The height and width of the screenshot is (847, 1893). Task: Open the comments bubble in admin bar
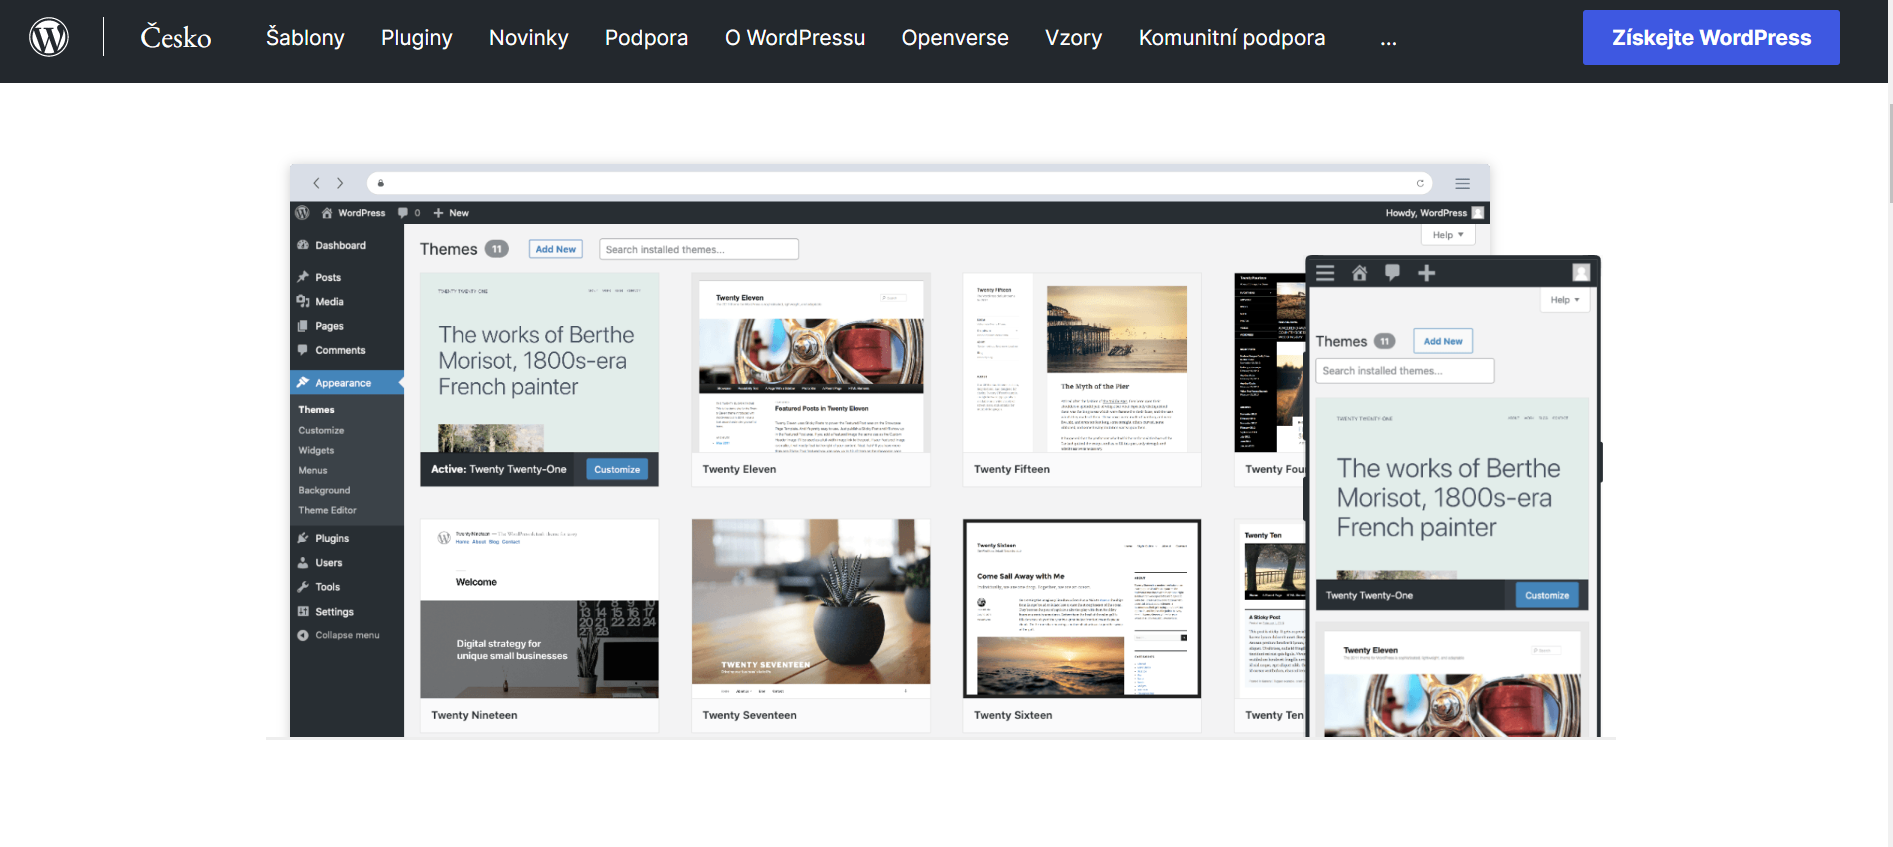403,213
